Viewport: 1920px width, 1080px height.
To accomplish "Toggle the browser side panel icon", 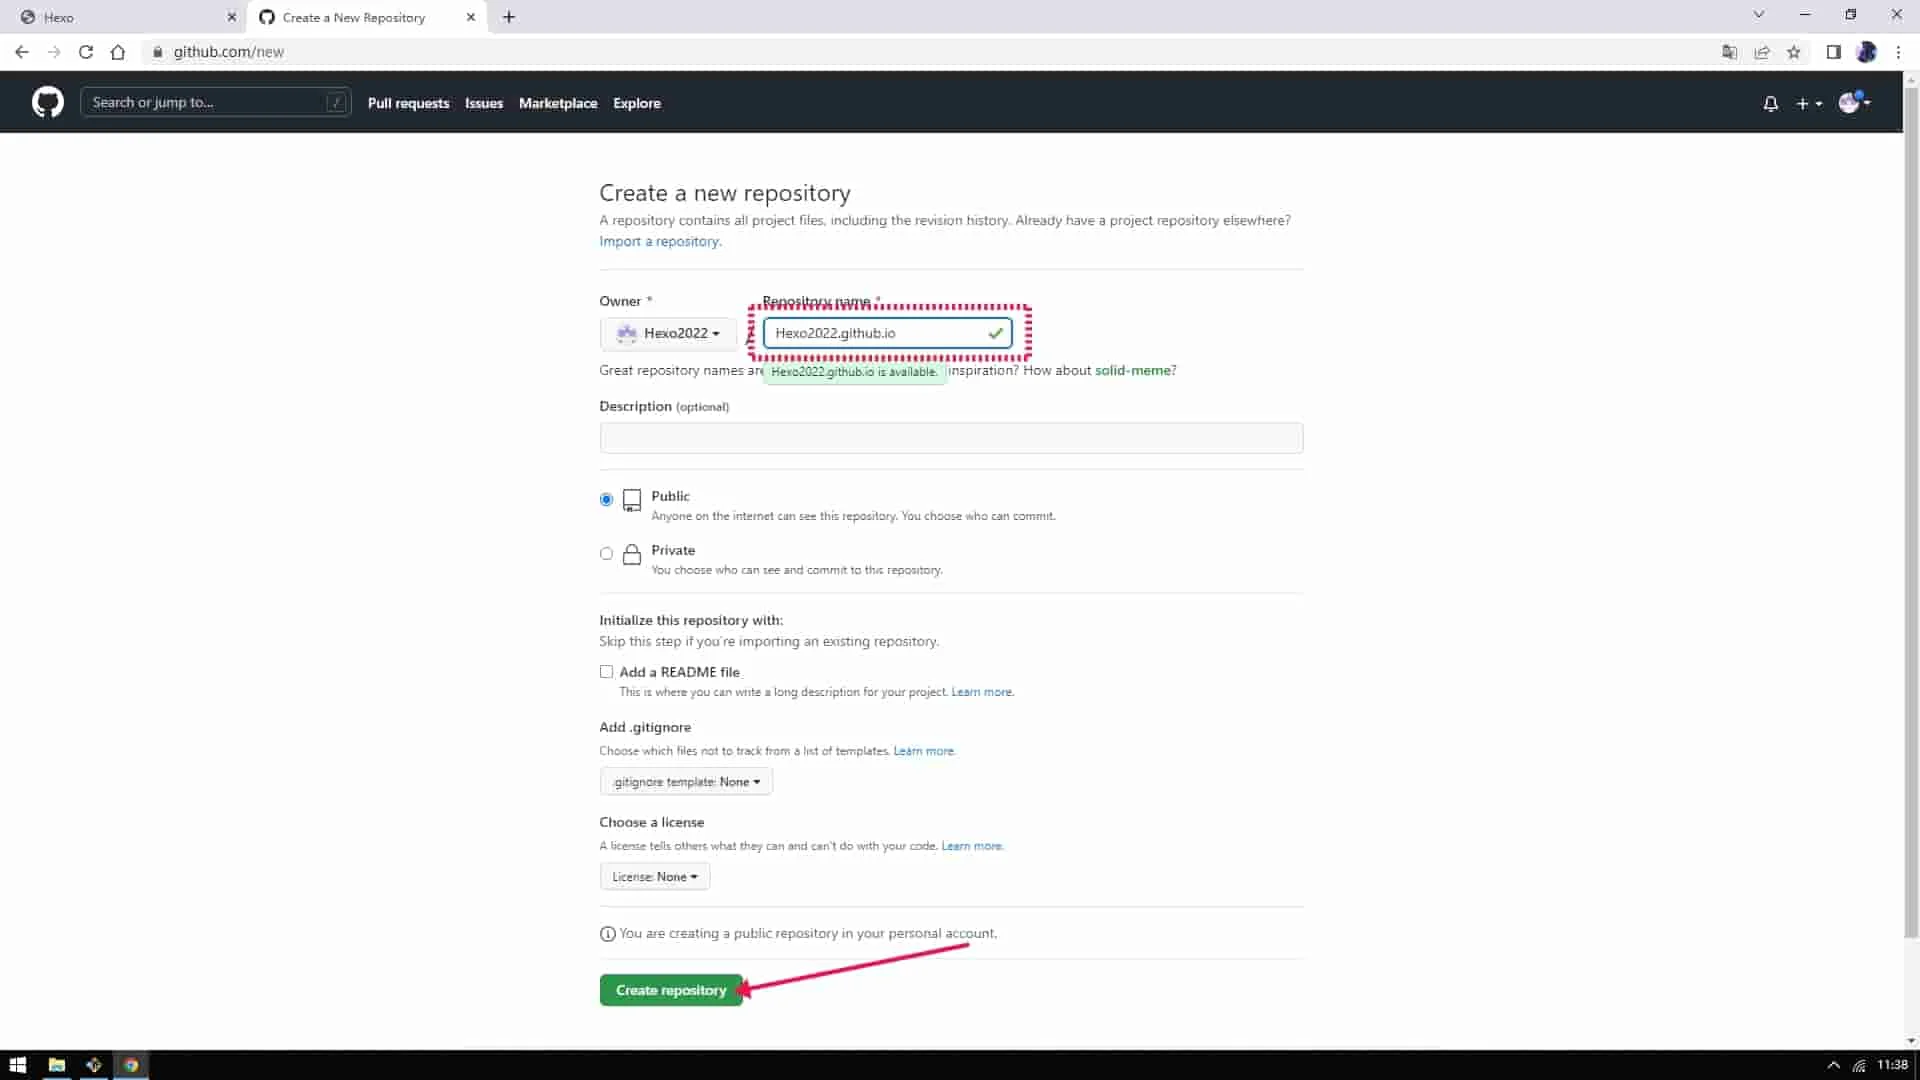I will tap(1833, 52).
